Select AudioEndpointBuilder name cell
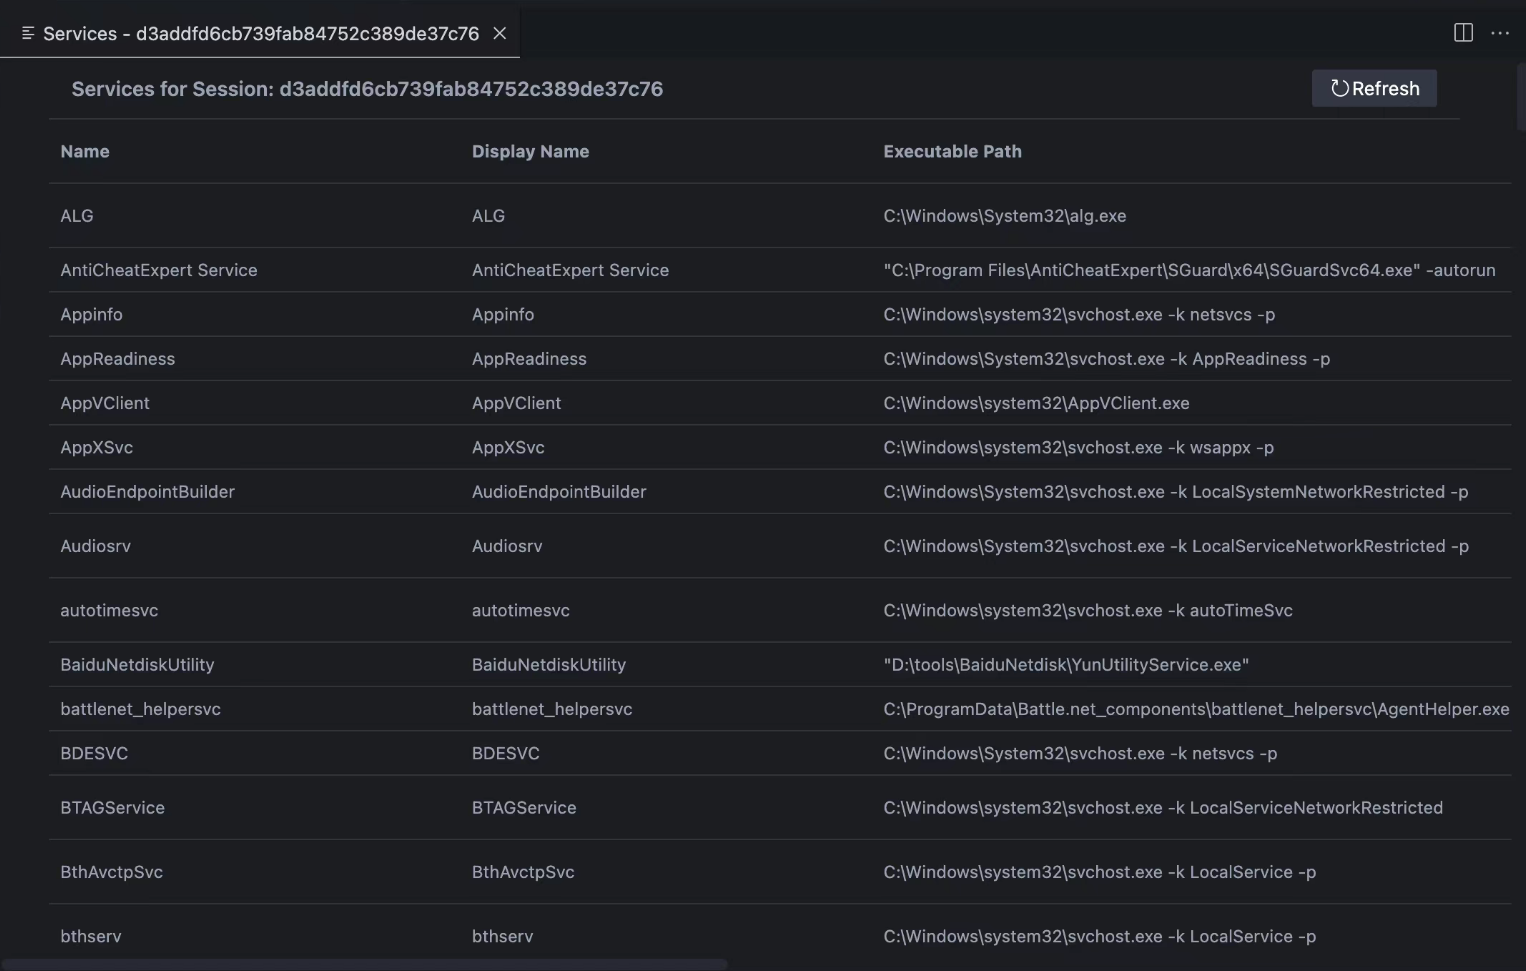Screen dimensions: 1526x971 pyautogui.click(x=147, y=492)
